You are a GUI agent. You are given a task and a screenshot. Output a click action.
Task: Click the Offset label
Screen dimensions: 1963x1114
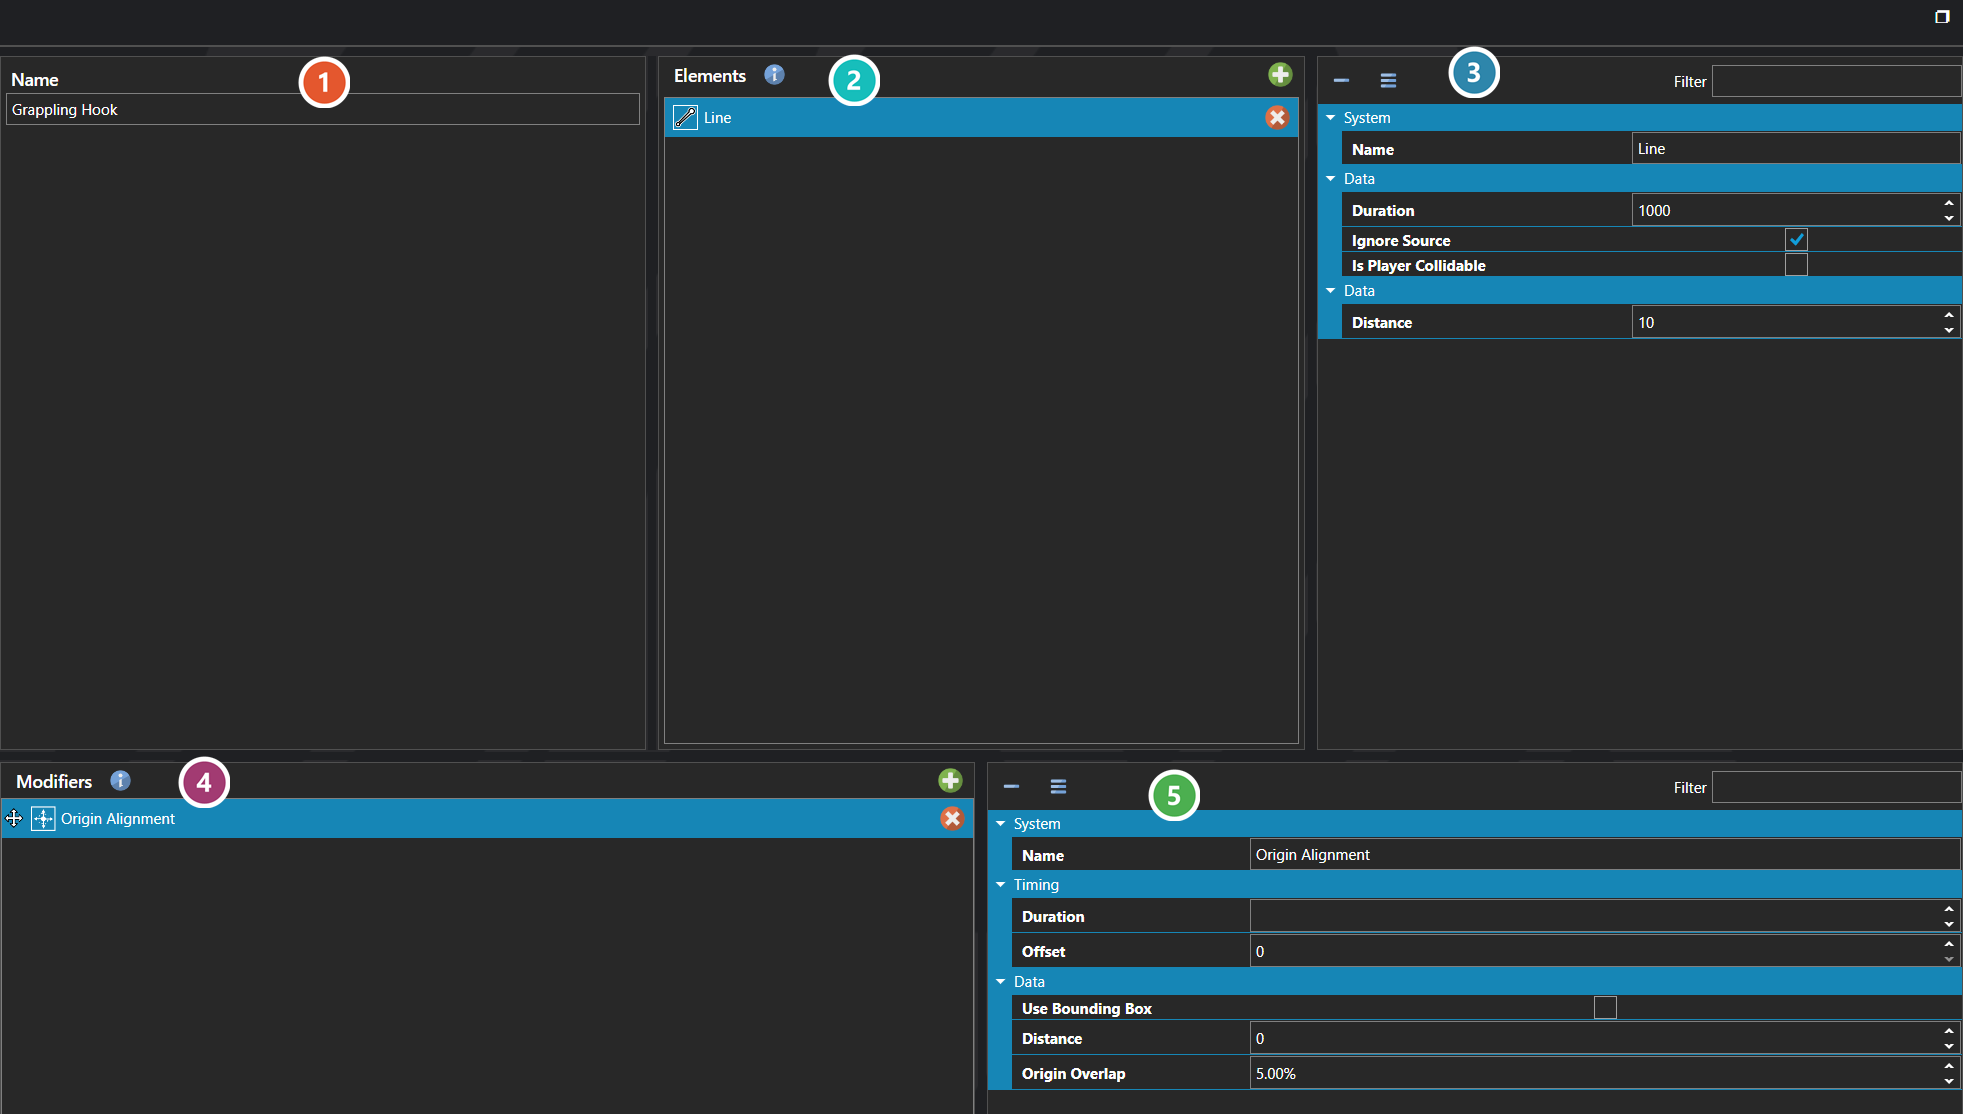pos(1043,952)
